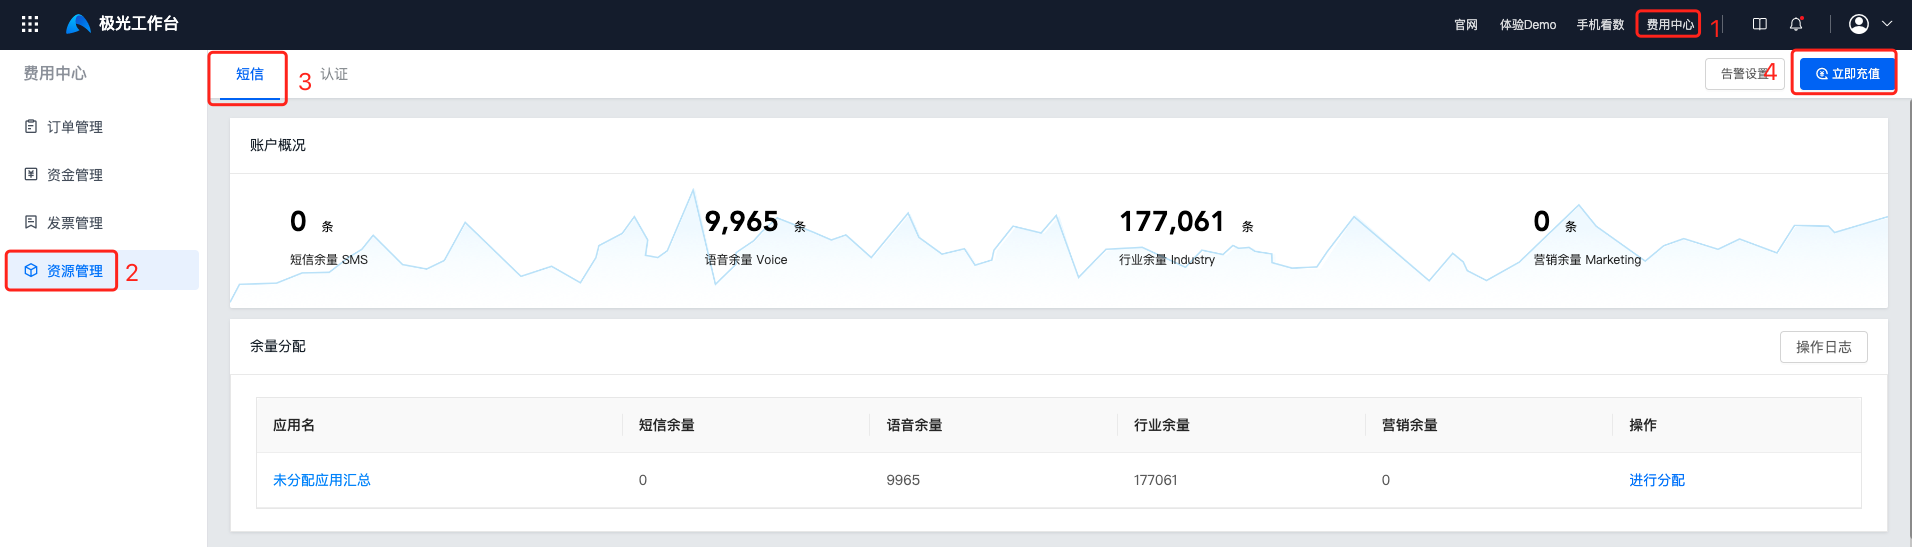The height and width of the screenshot is (547, 1912).
Task: Click the 语音余量 Voice label
Action: [746, 260]
